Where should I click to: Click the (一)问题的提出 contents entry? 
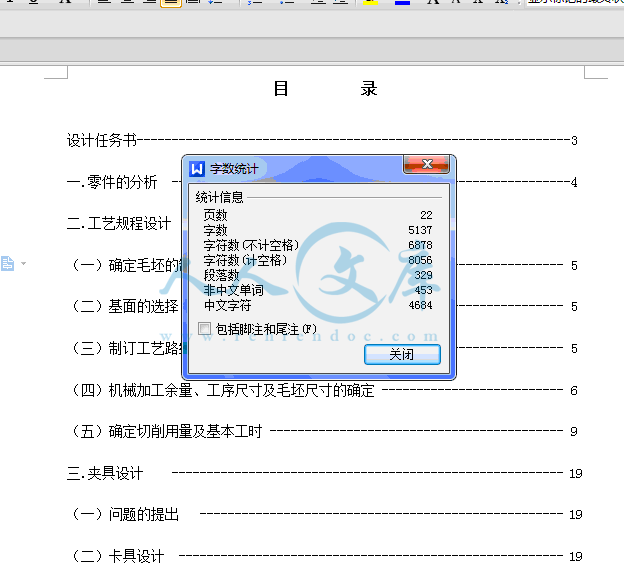click(125, 514)
